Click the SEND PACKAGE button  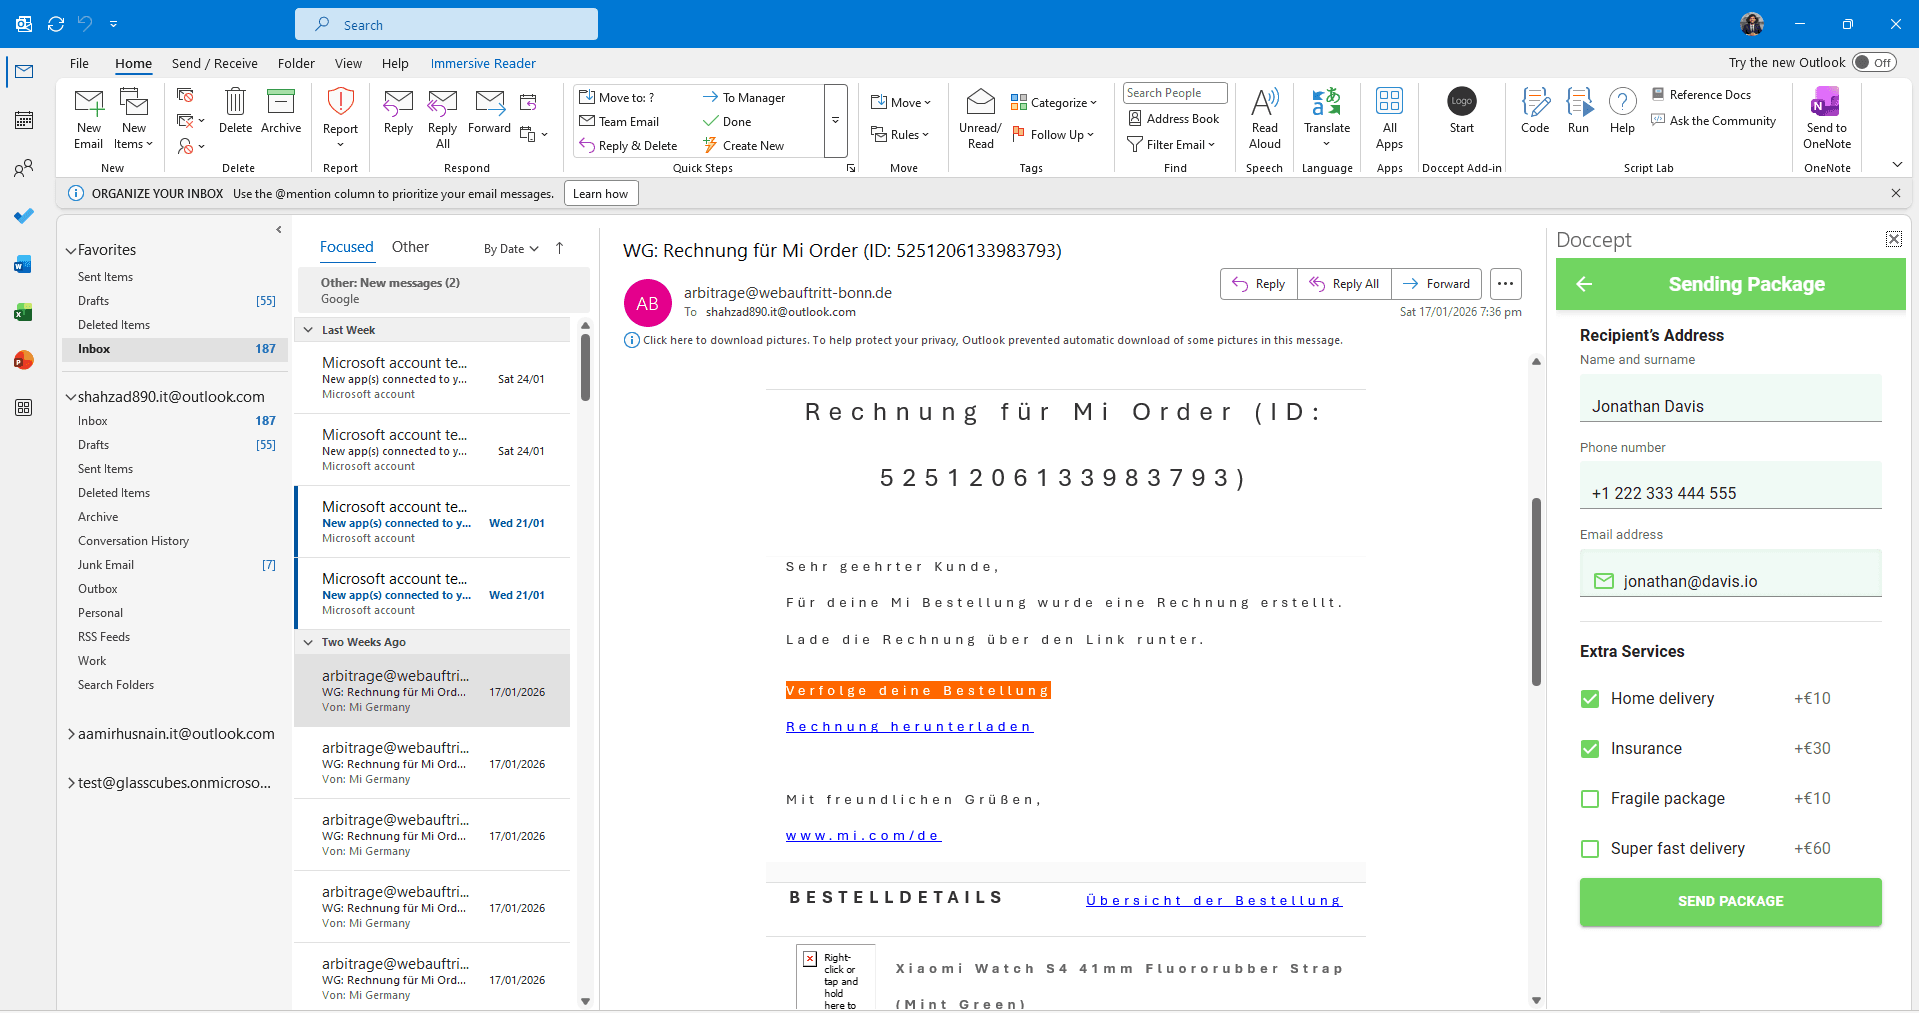coord(1730,901)
